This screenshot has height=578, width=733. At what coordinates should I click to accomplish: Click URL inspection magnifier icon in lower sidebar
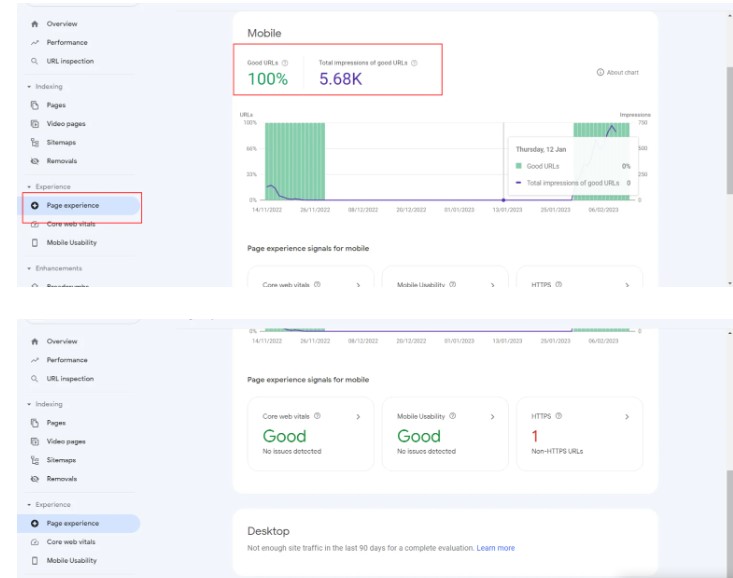34,379
